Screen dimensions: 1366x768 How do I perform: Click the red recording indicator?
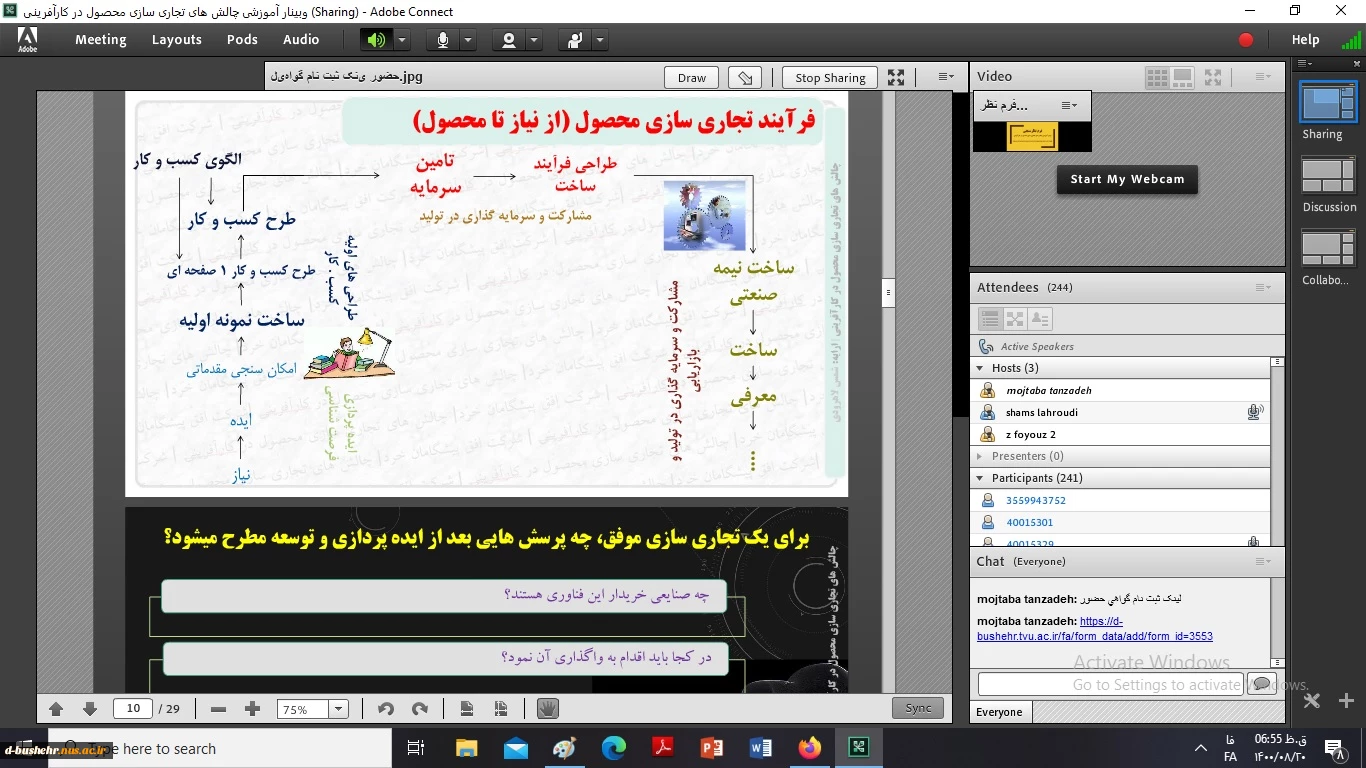1246,40
